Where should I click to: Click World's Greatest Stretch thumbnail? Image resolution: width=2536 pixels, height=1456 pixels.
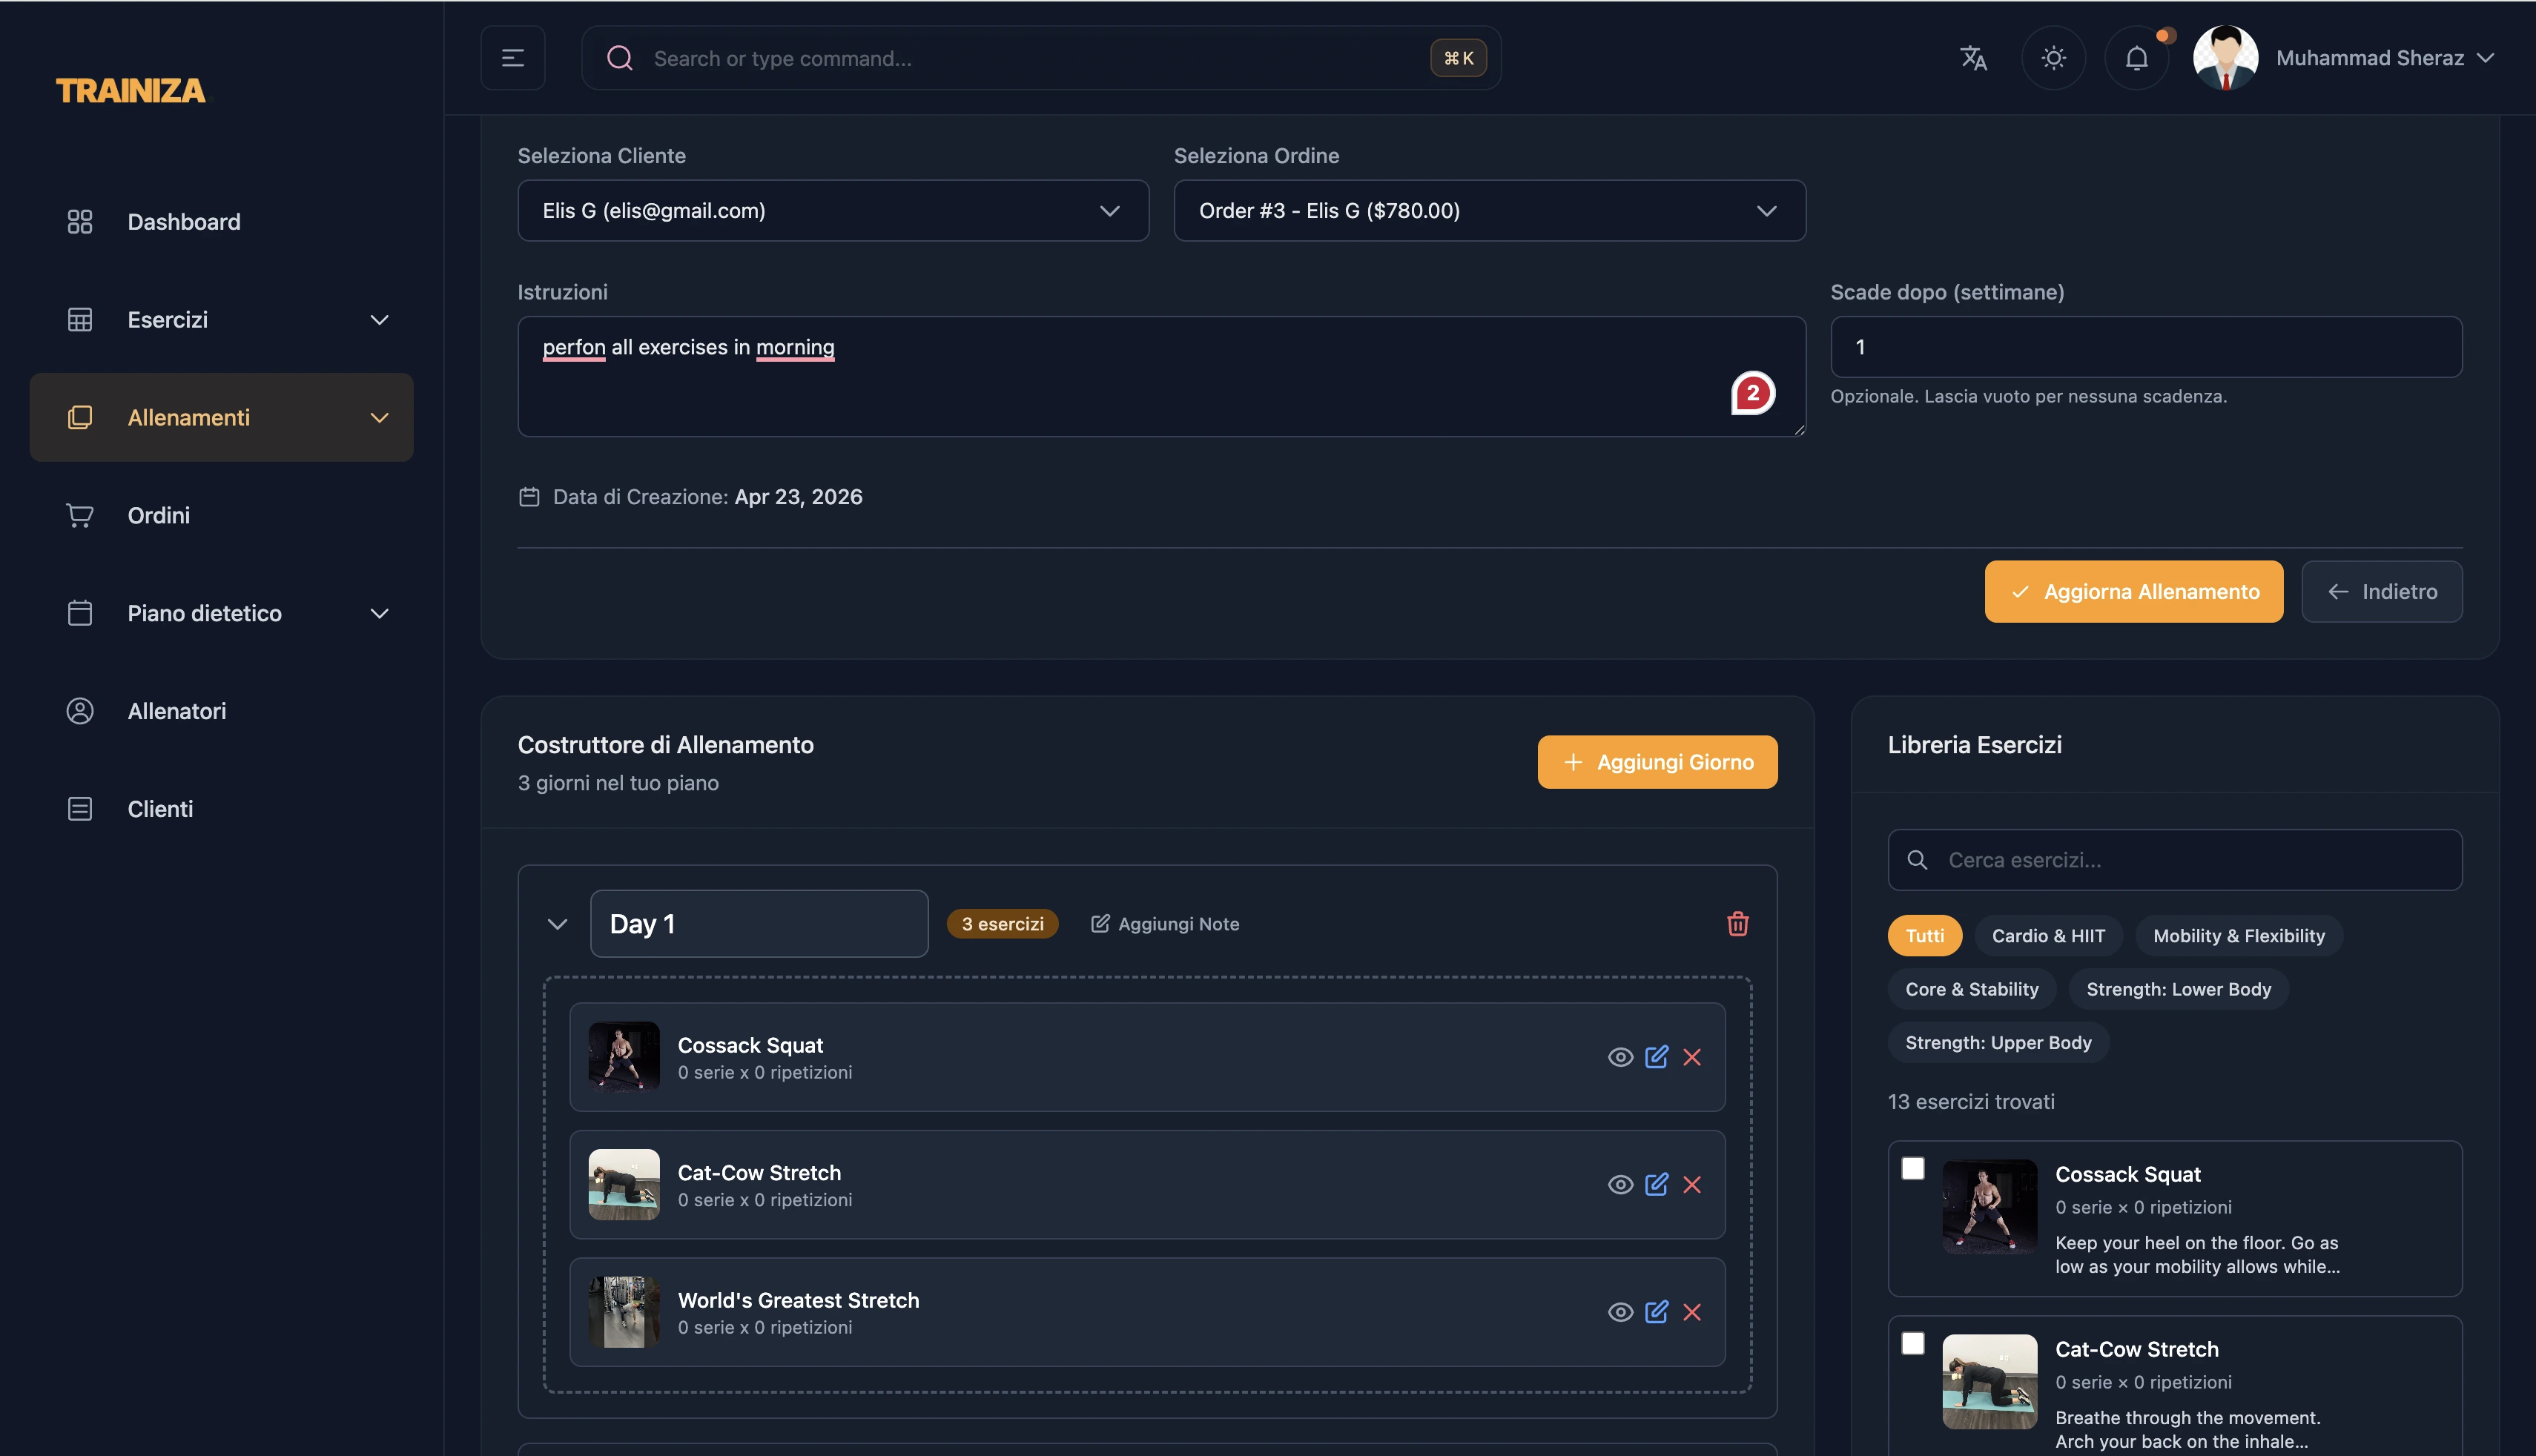pos(624,1312)
